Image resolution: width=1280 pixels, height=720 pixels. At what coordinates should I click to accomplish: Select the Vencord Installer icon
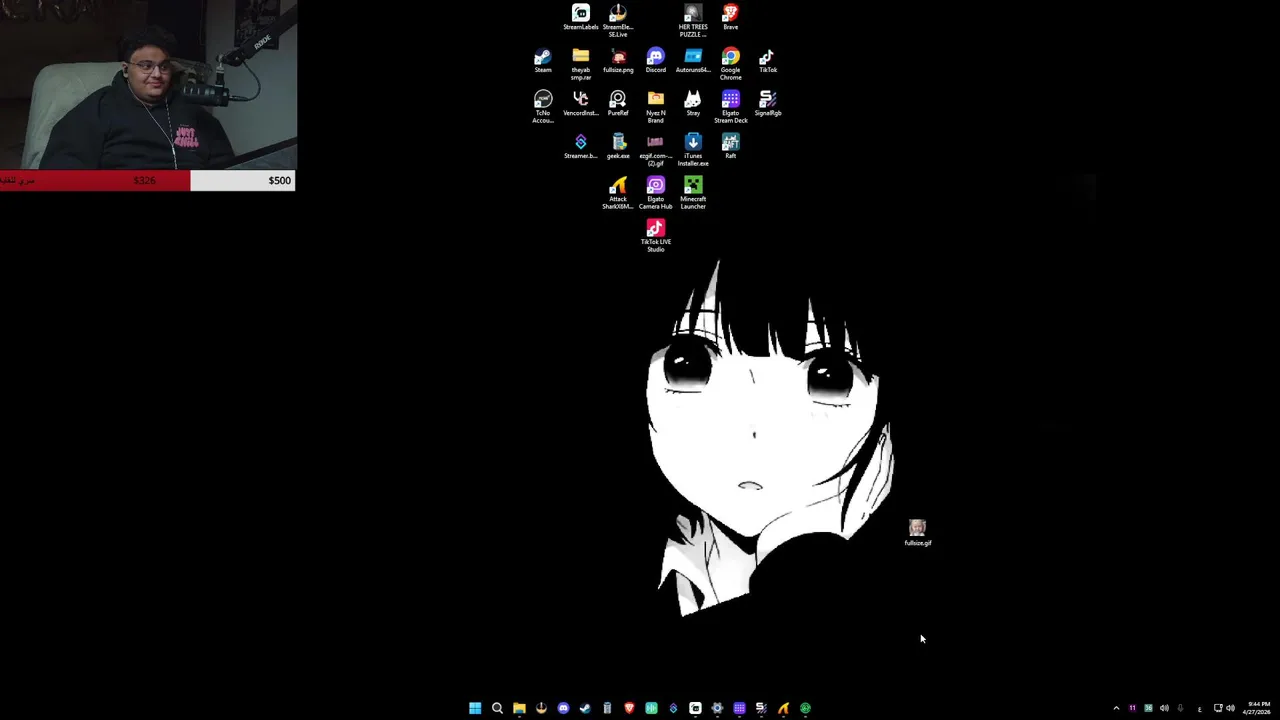(x=580, y=103)
